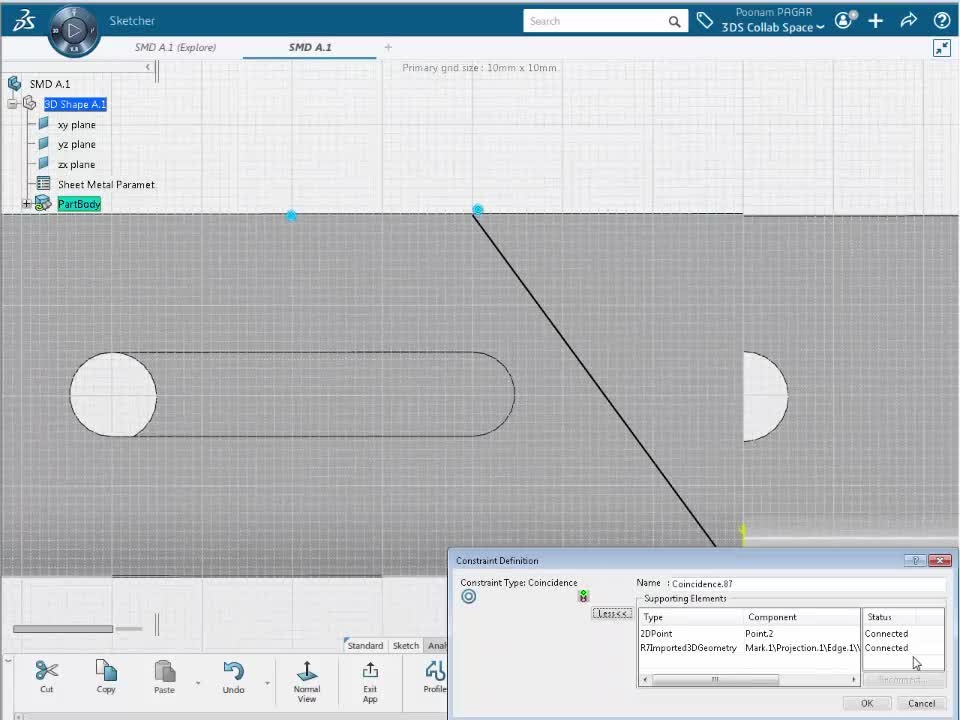The height and width of the screenshot is (720, 960).
Task: Open the compass play button
Action: pyautogui.click(x=74, y=30)
